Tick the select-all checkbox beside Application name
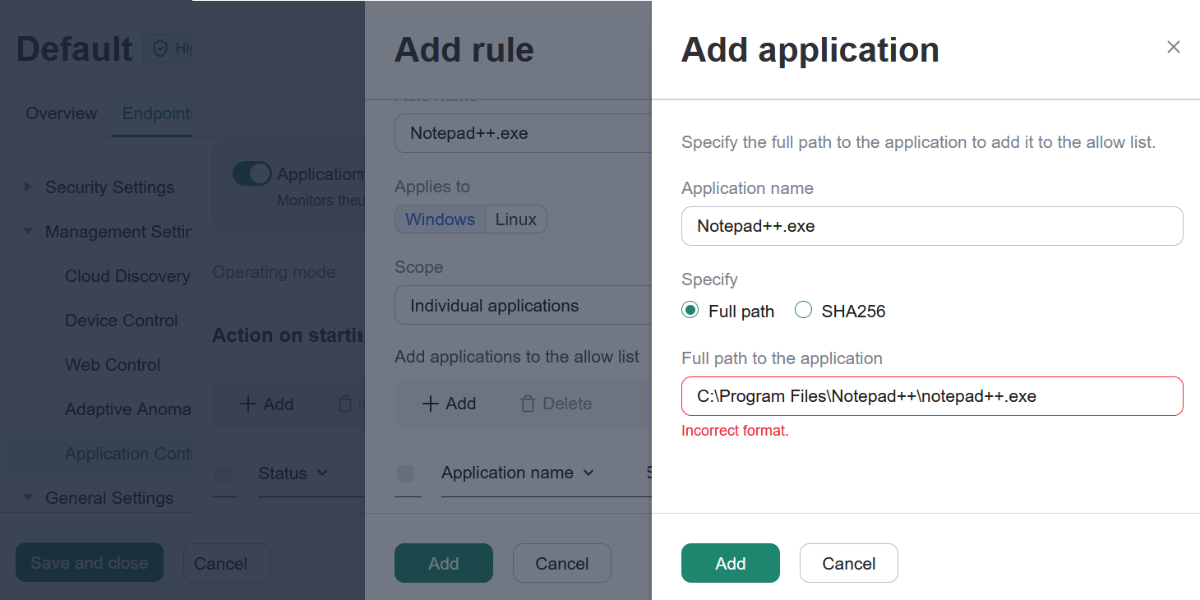Image resolution: width=1200 pixels, height=600 pixels. (406, 473)
